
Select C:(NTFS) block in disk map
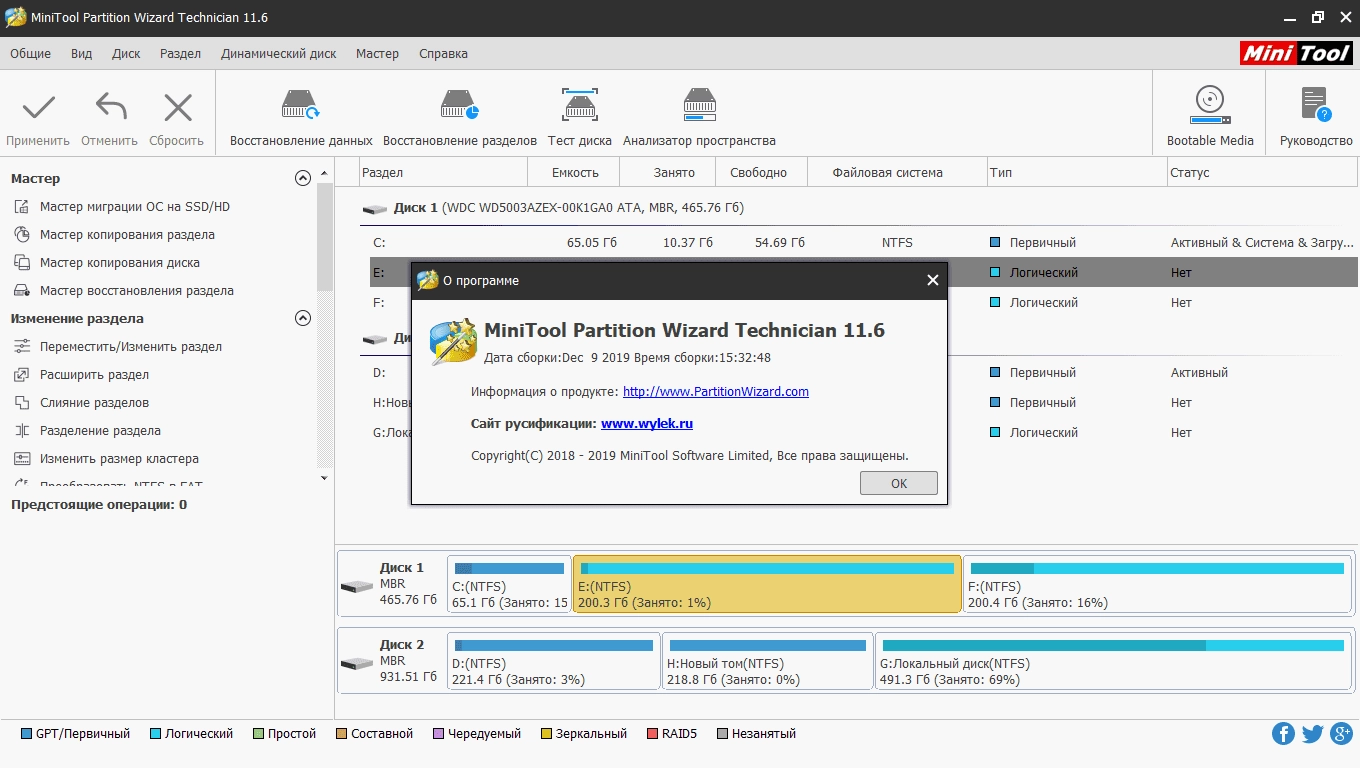509,585
